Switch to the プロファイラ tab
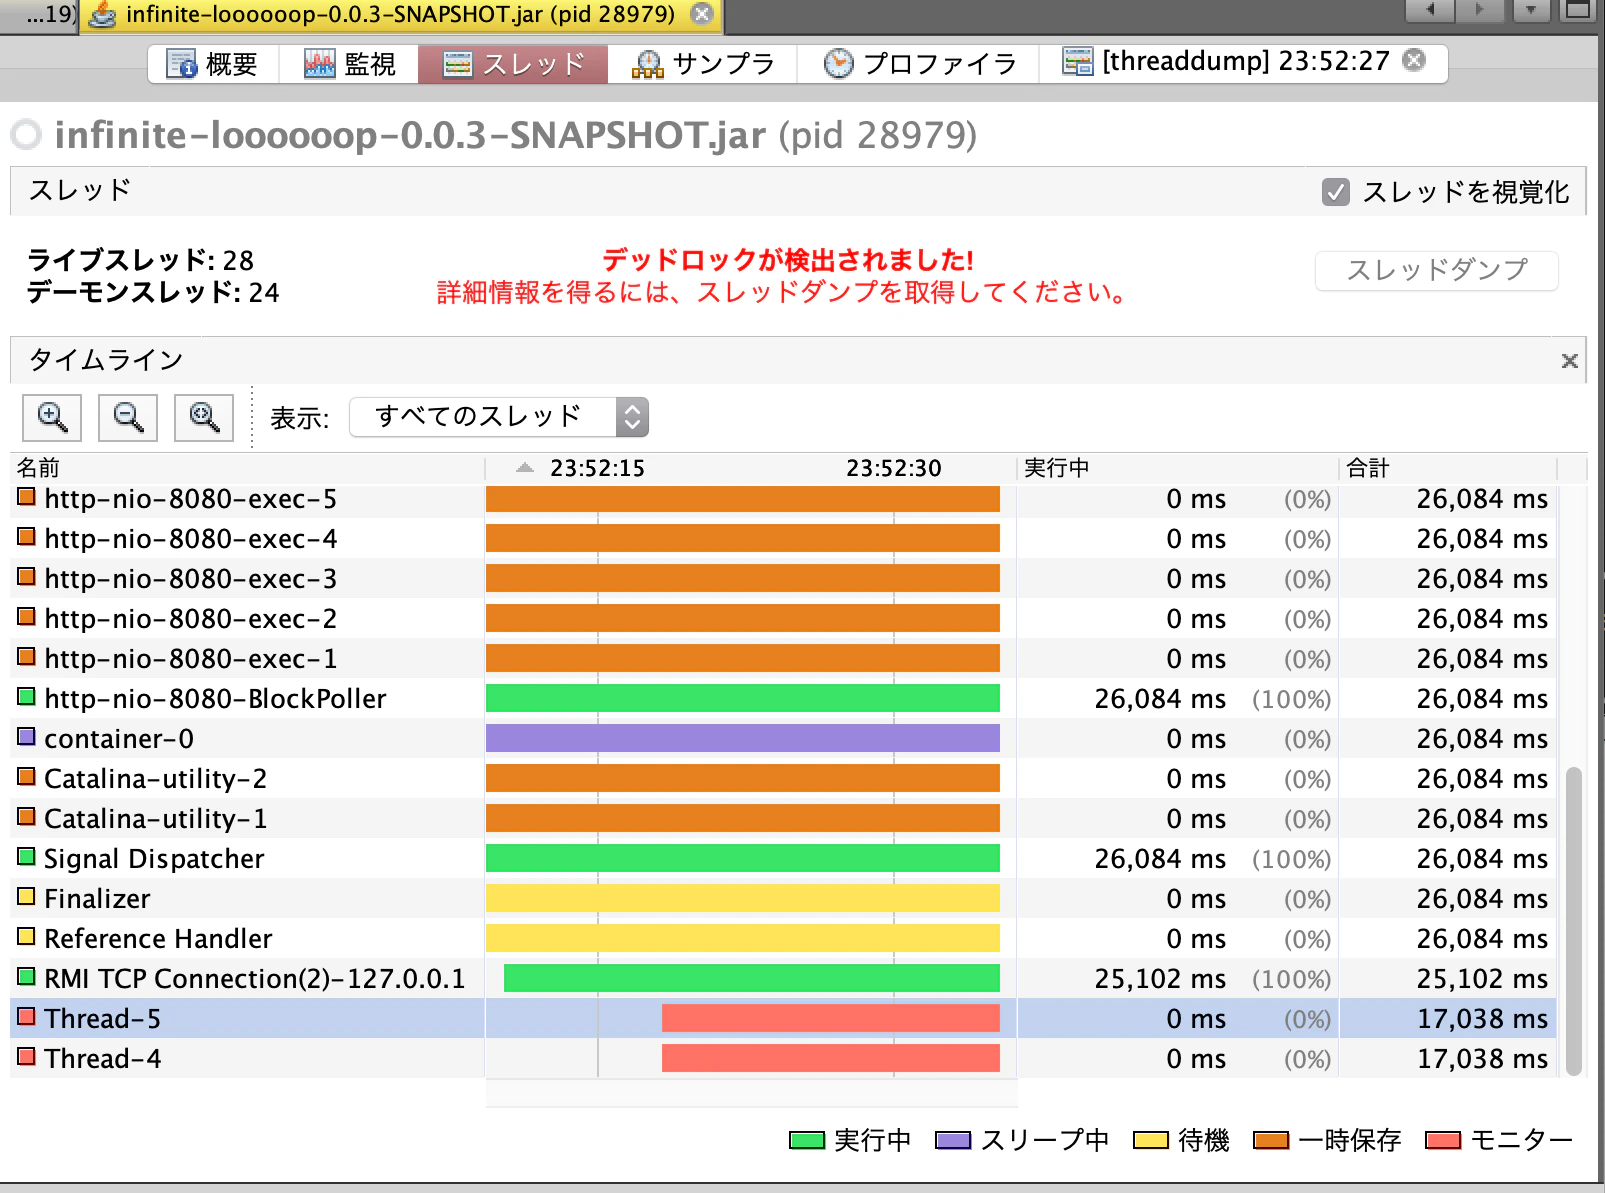This screenshot has height=1193, width=1605. click(919, 64)
